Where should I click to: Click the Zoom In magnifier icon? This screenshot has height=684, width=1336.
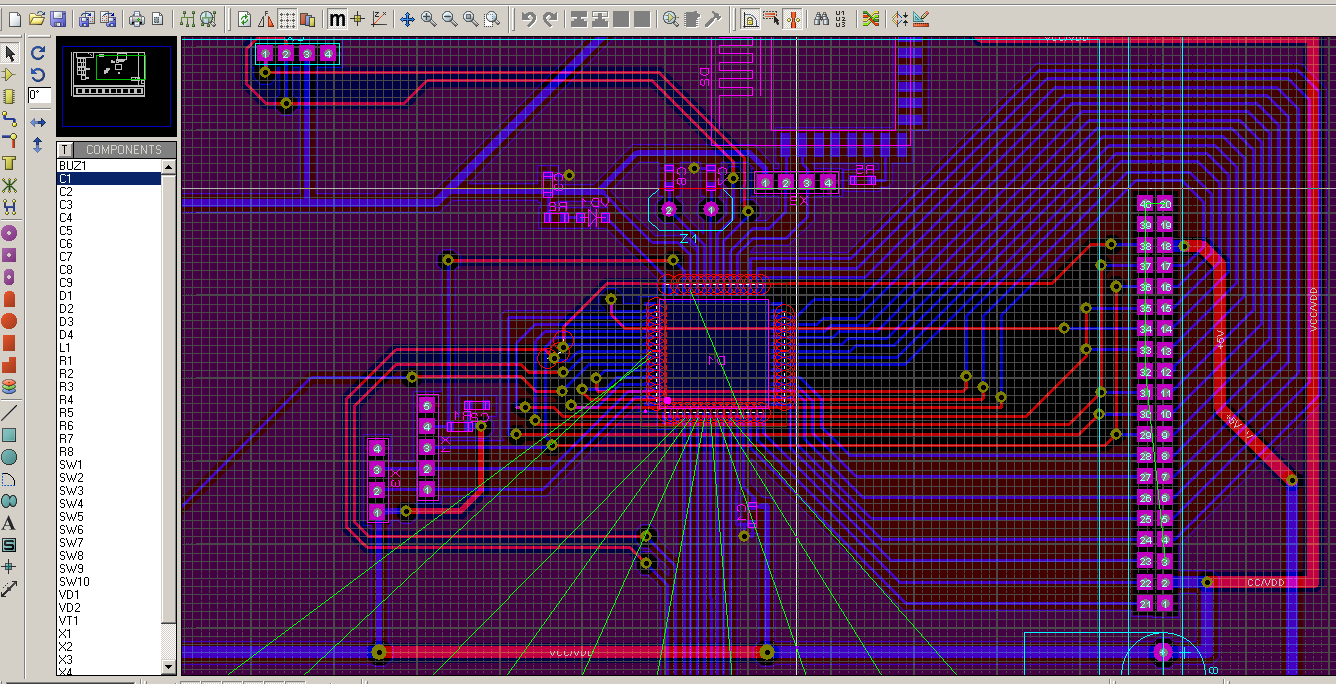point(428,19)
